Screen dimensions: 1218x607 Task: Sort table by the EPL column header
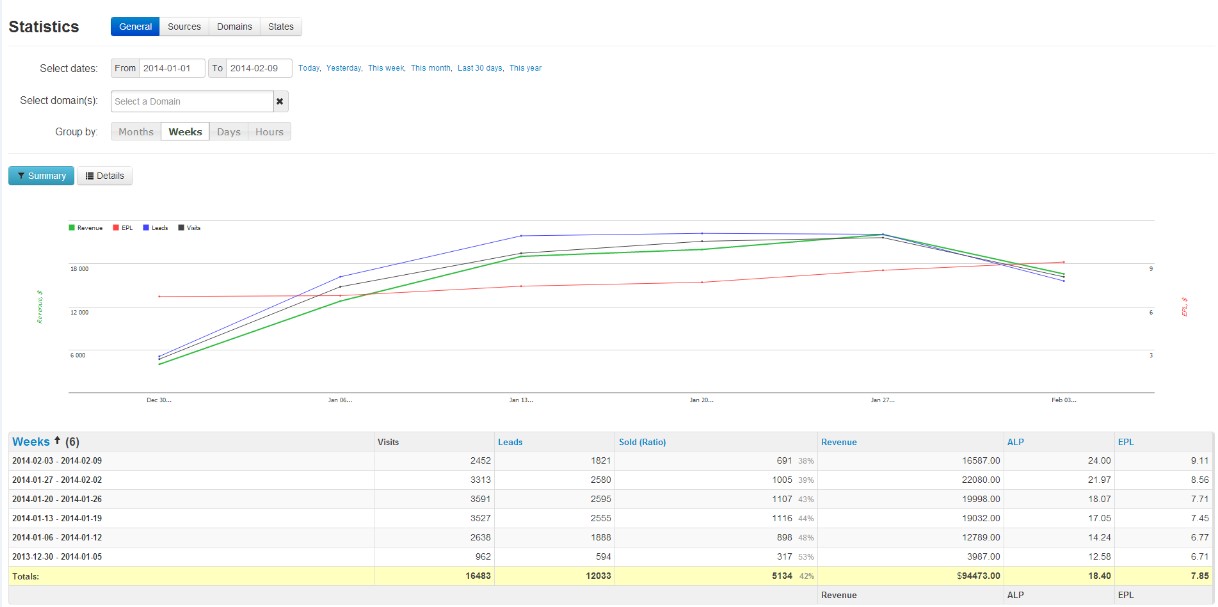point(1128,441)
